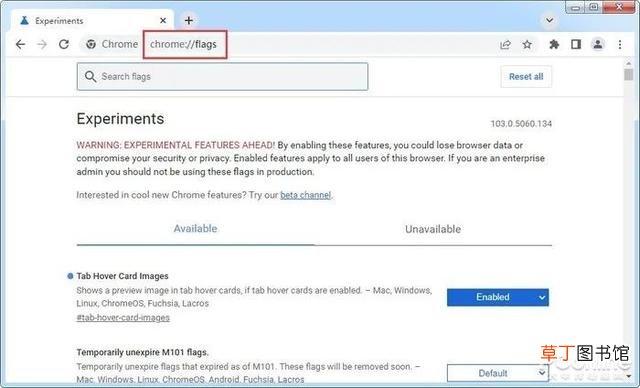Screen dimensions: 640x388
Task: Click the search magnifier icon
Action: (x=90, y=77)
